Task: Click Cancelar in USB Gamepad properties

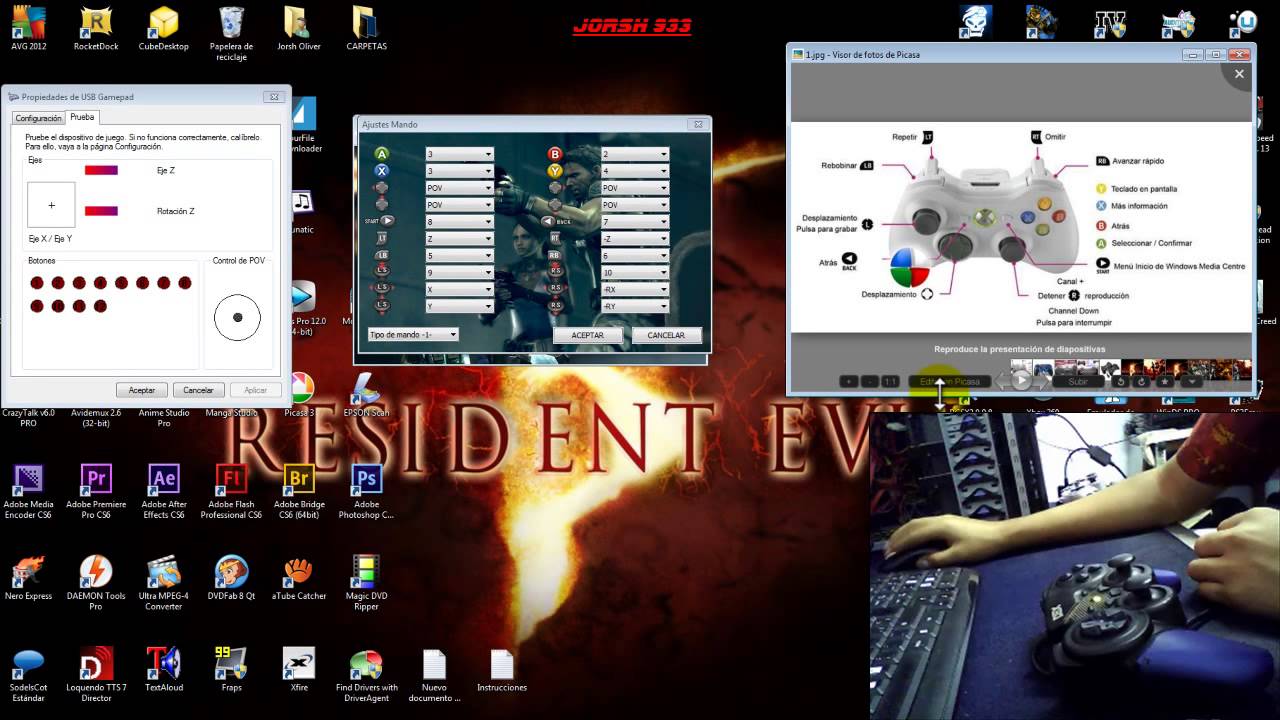Action: tap(198, 390)
